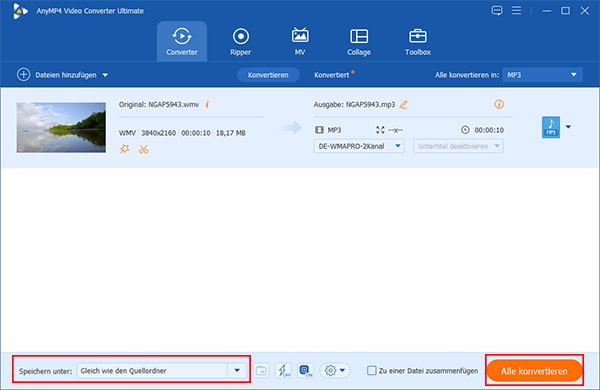This screenshot has width=600, height=390.
Task: Open the MV tab
Action: (300, 41)
